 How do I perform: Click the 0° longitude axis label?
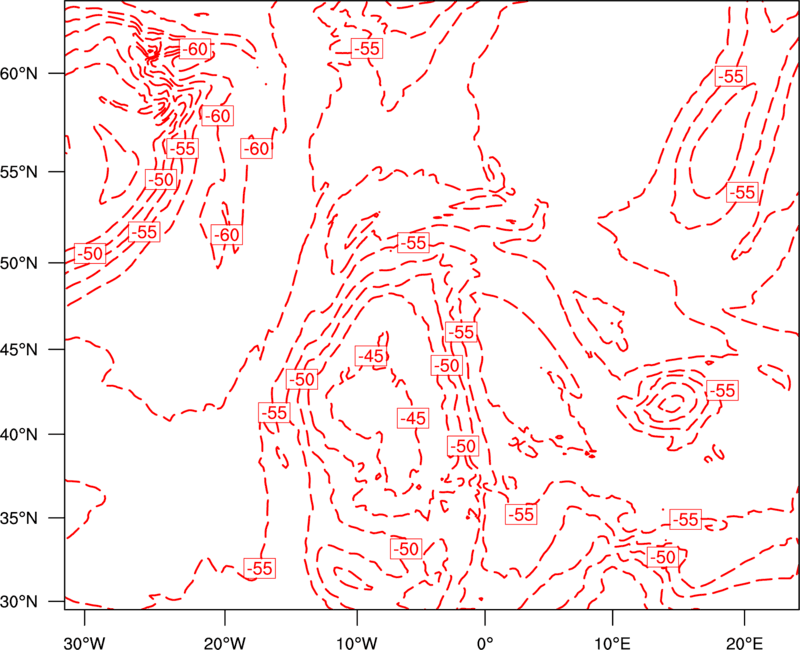click(485, 642)
